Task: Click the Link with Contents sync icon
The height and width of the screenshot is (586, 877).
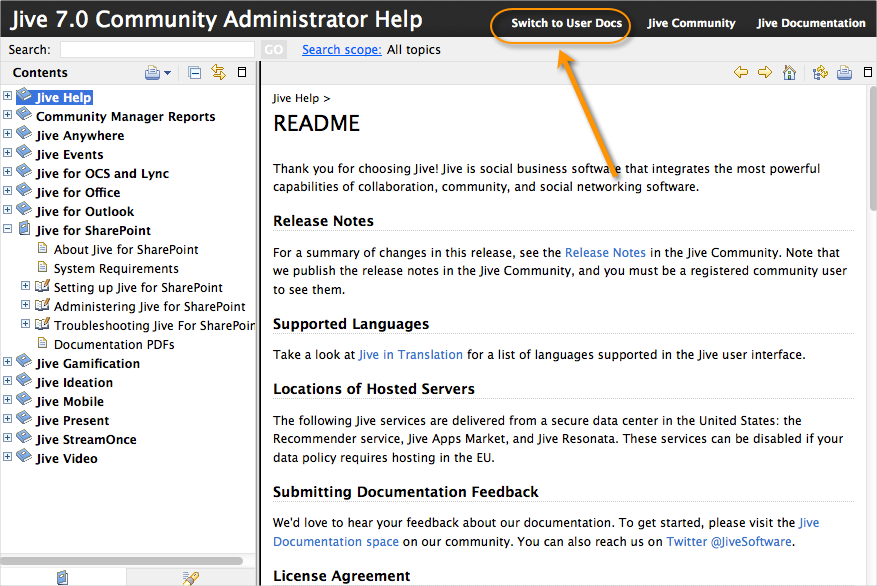Action: tap(219, 72)
